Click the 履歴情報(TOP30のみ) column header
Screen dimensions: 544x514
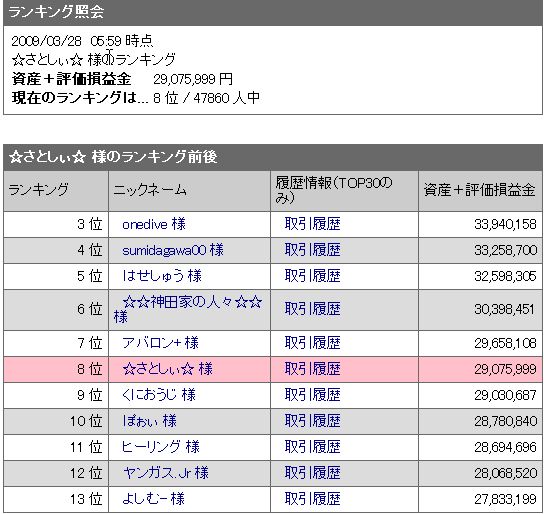point(345,191)
